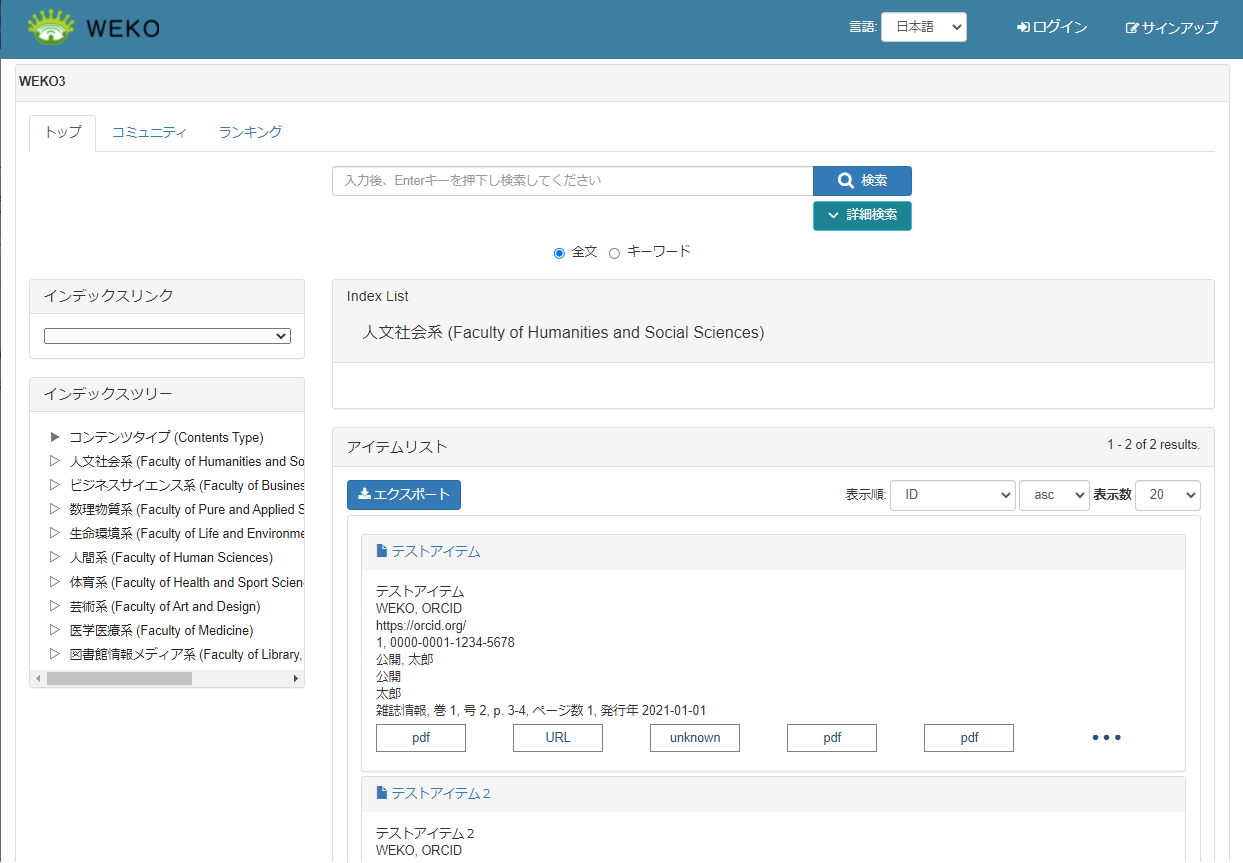Click the WEKO logo icon
The image size is (1243, 863).
click(x=51, y=28)
